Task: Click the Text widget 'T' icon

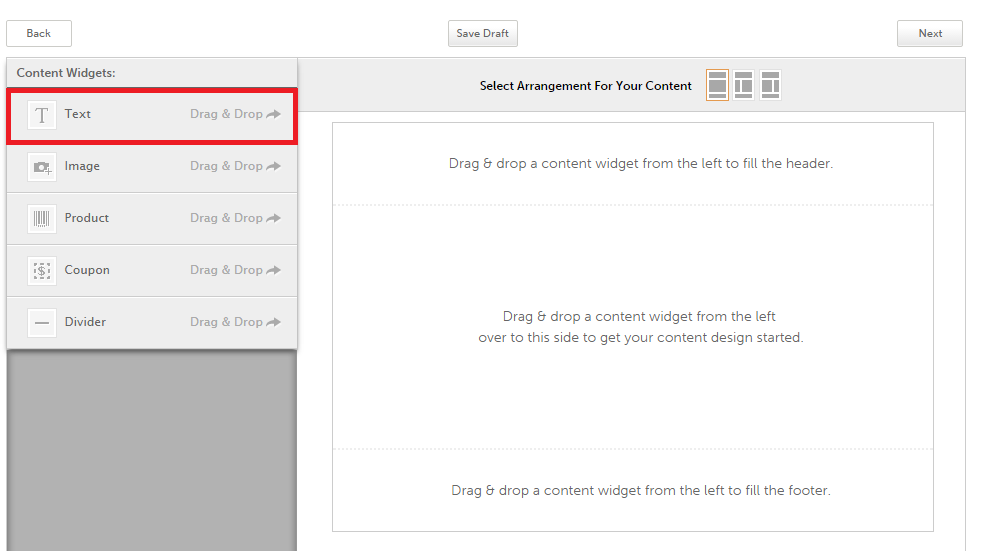Action: [42, 115]
